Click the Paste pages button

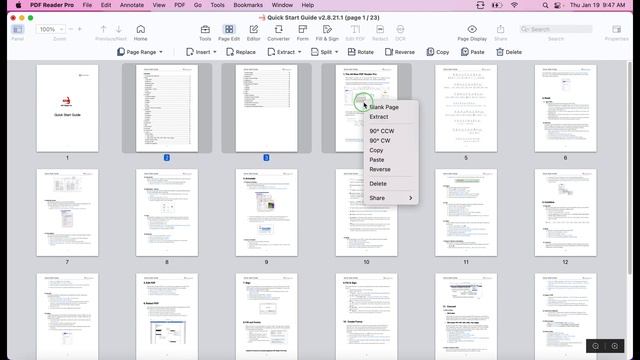472,52
